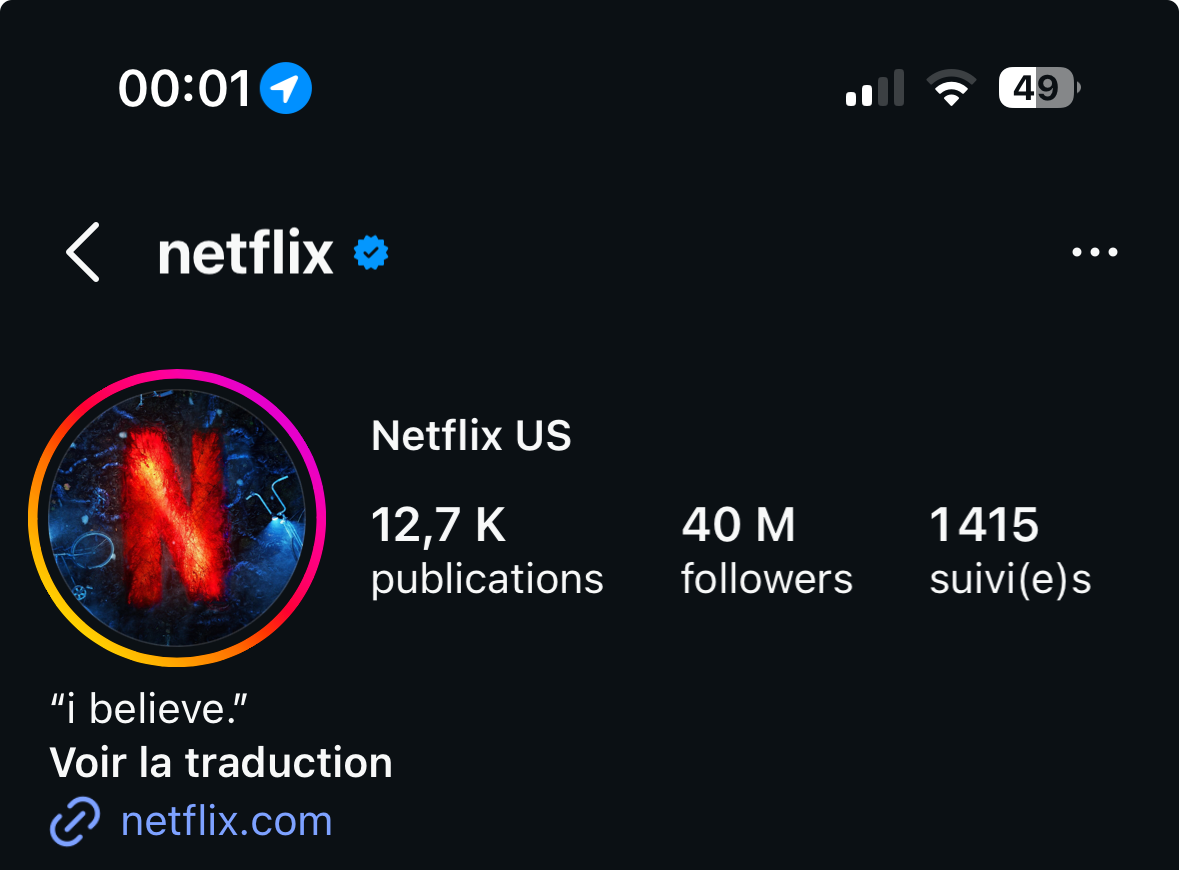
Task: Tap the word followers under 40 M
Action: pos(767,580)
